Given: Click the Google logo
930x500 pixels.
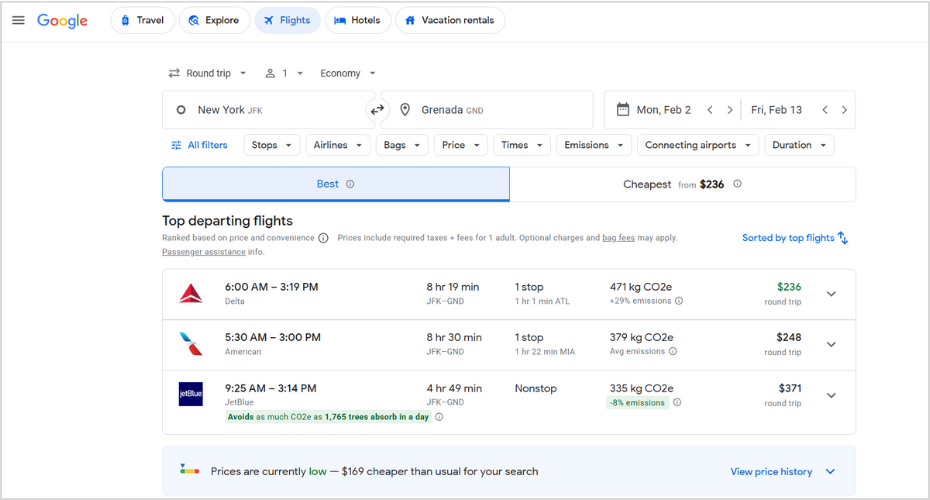Looking at the screenshot, I should pos(62,21).
